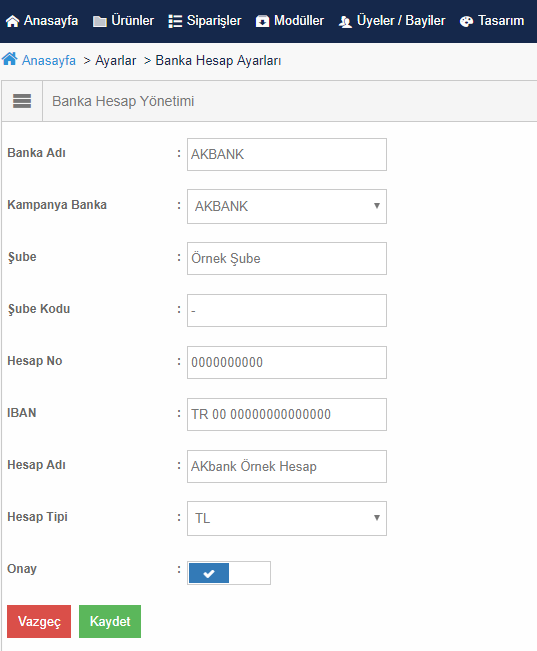Open the hamburger menu beside Banka Hesap Yönetimi
Screen dimensions: 537x651
tap(22, 101)
